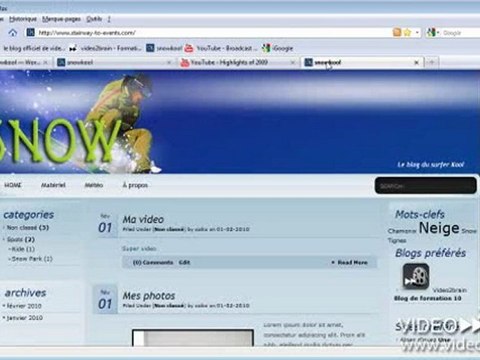Switch to the second snowkool tab
This screenshot has height=360, width=480.
coord(113,62)
